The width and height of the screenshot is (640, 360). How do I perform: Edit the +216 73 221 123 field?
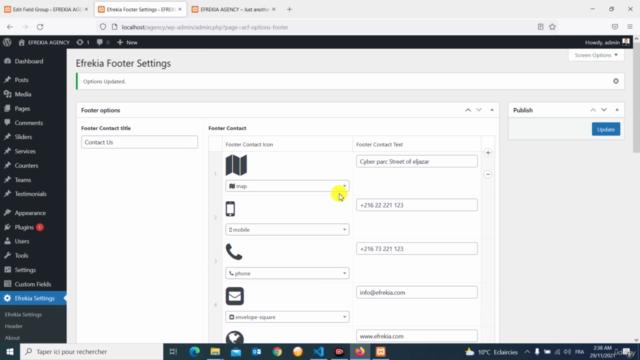point(417,249)
